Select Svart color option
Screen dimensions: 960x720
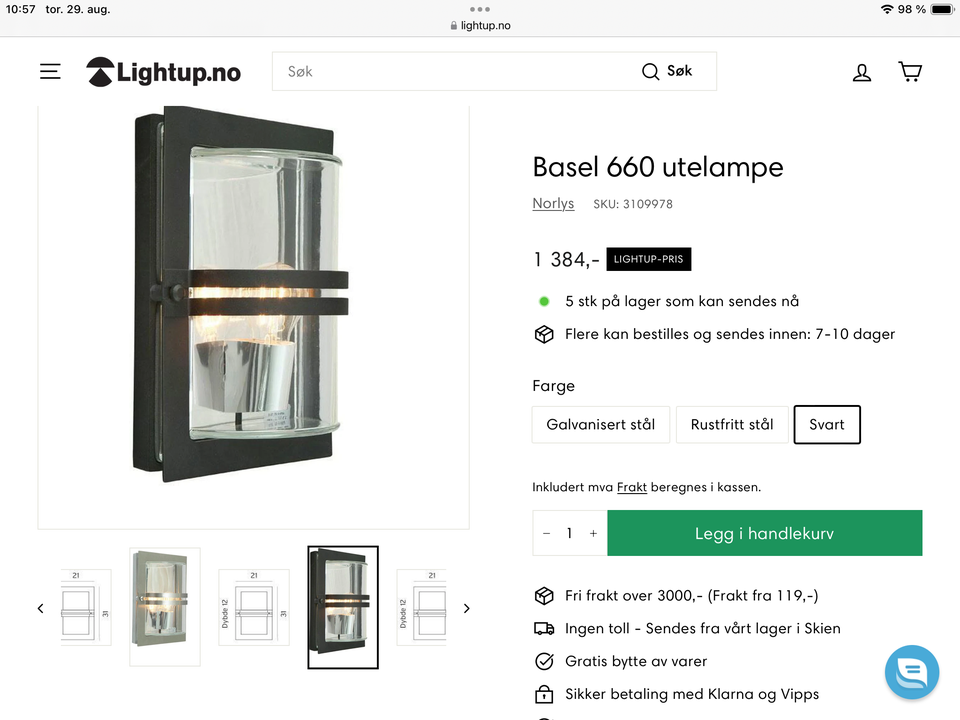tap(827, 424)
